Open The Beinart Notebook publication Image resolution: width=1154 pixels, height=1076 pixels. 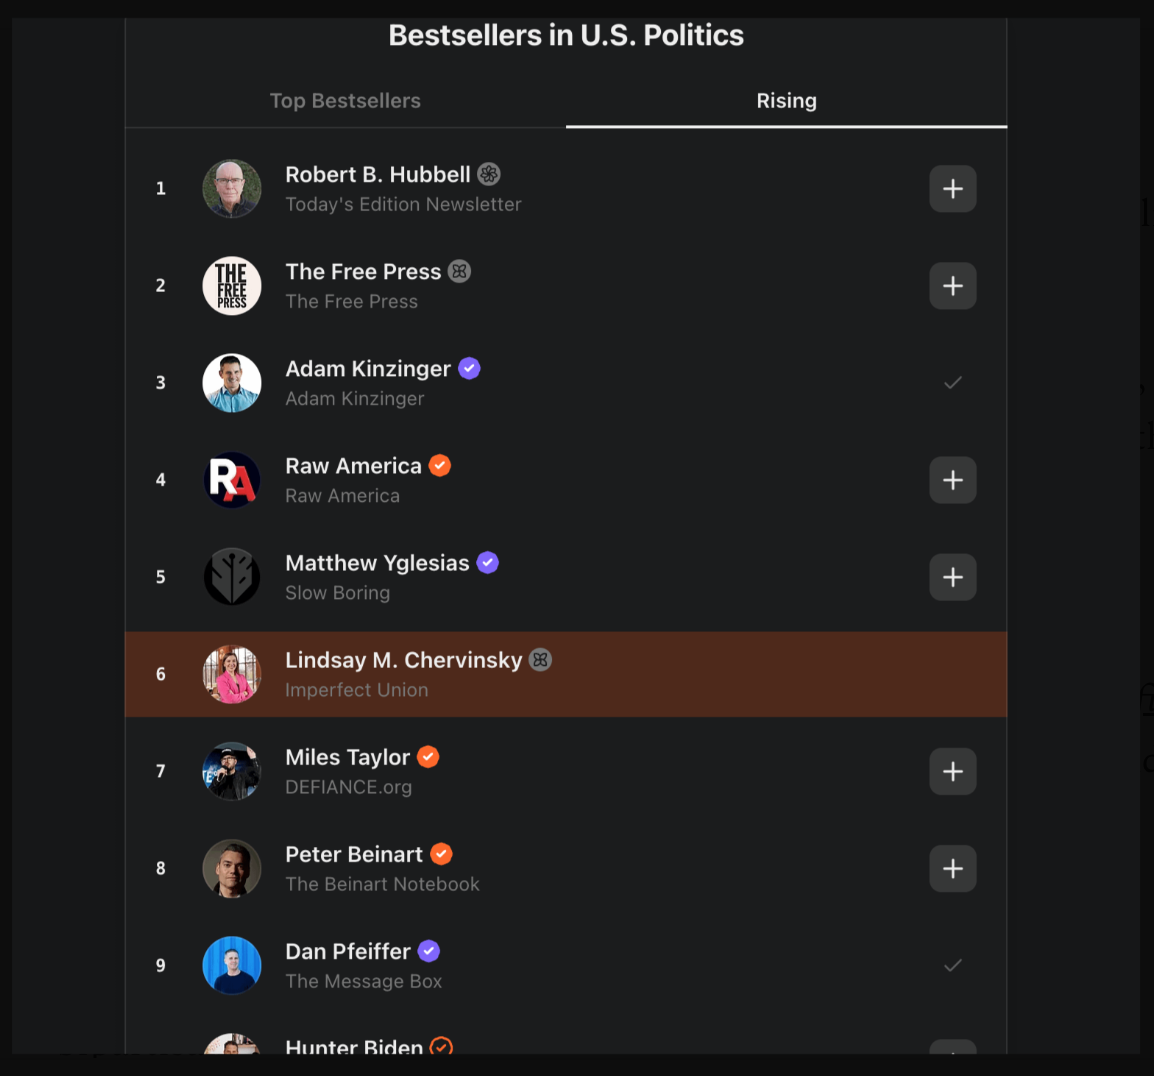pos(382,884)
